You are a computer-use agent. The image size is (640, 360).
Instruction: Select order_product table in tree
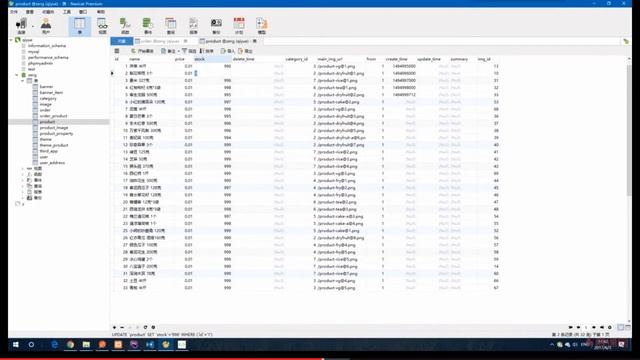(x=53, y=116)
